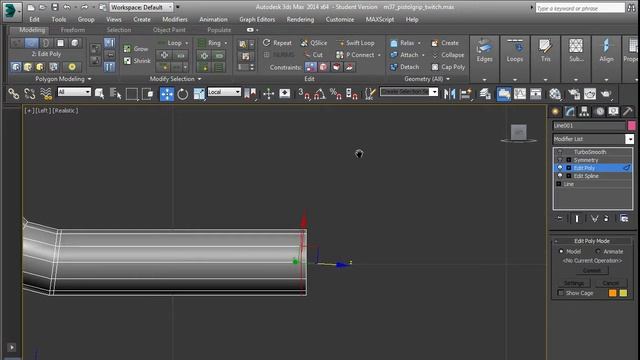Toggle the 3D Snaps icon
This screenshot has width=640, height=360.
[304, 94]
